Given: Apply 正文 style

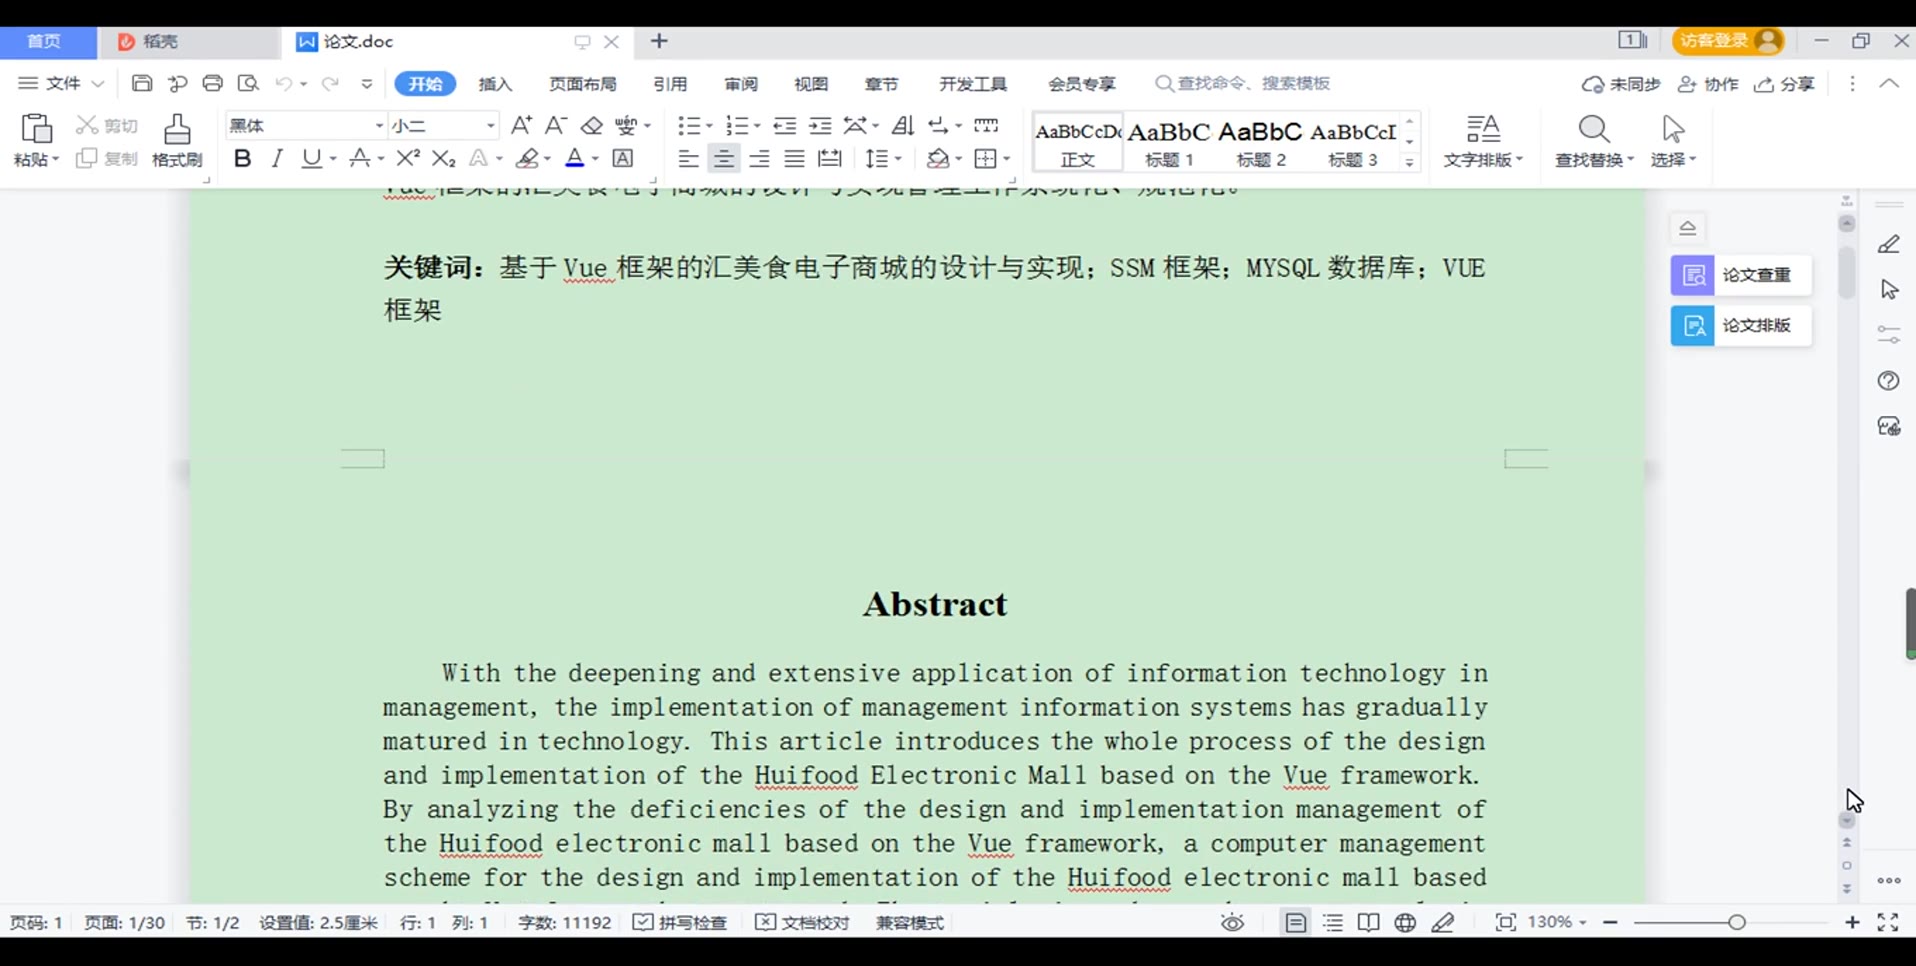Looking at the screenshot, I should pyautogui.click(x=1078, y=142).
